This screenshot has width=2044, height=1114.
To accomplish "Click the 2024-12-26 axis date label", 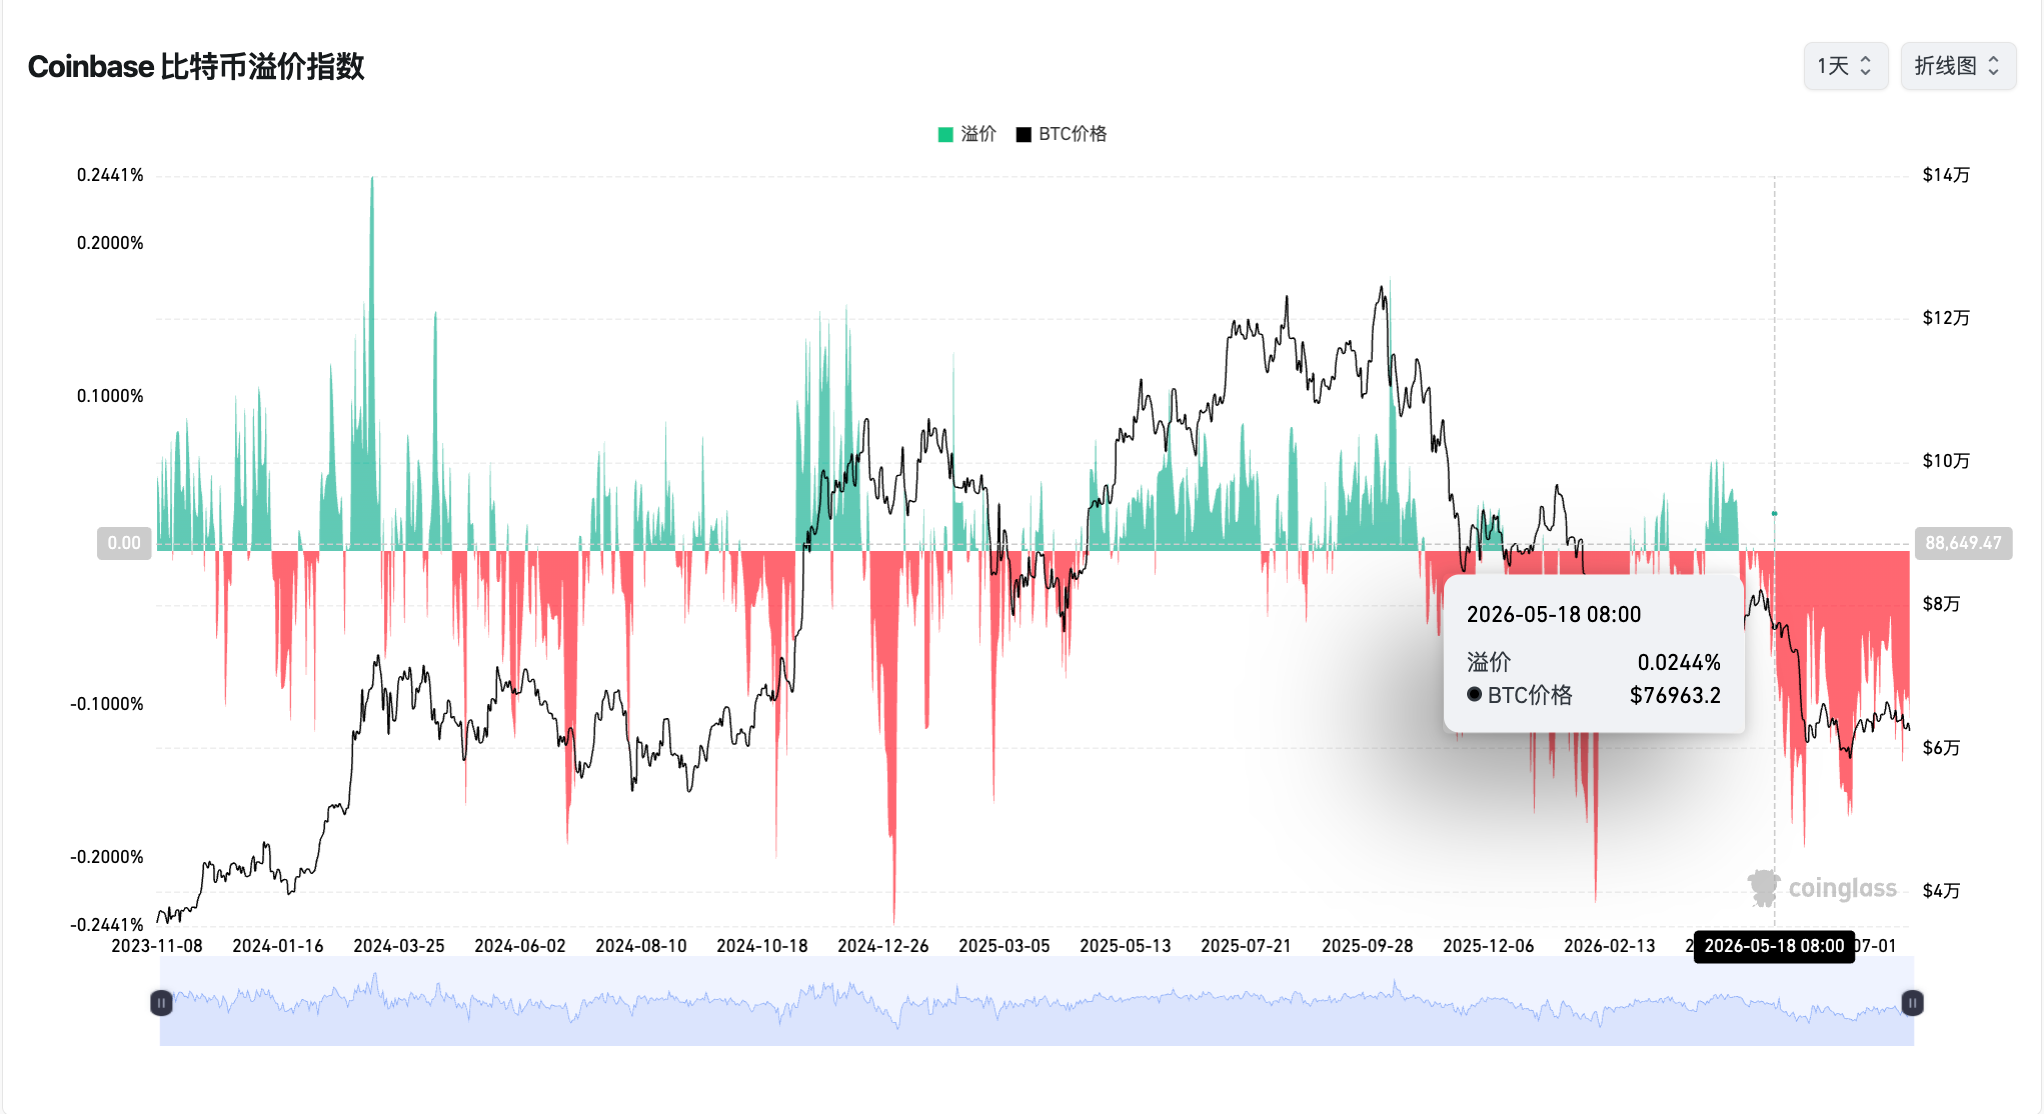I will tap(883, 946).
